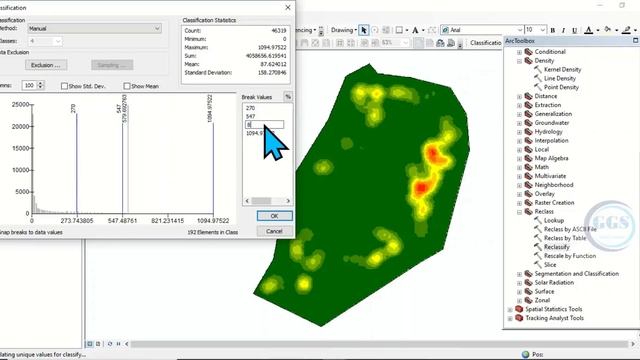Click the Columns value field
Image resolution: width=640 pixels, height=360 pixels.
[29, 85]
